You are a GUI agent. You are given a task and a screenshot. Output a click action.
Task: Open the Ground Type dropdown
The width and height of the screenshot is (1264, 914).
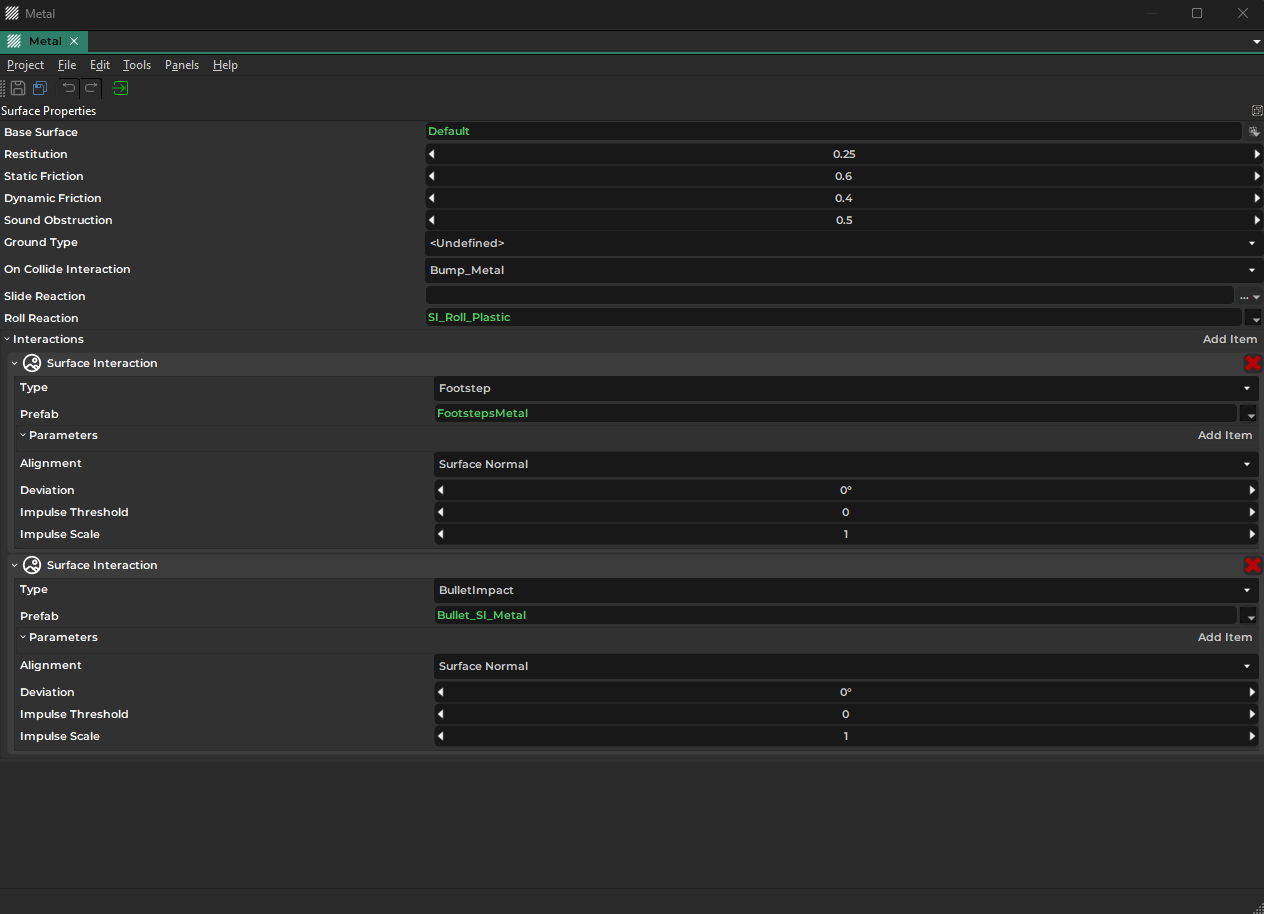pyautogui.click(x=1251, y=243)
